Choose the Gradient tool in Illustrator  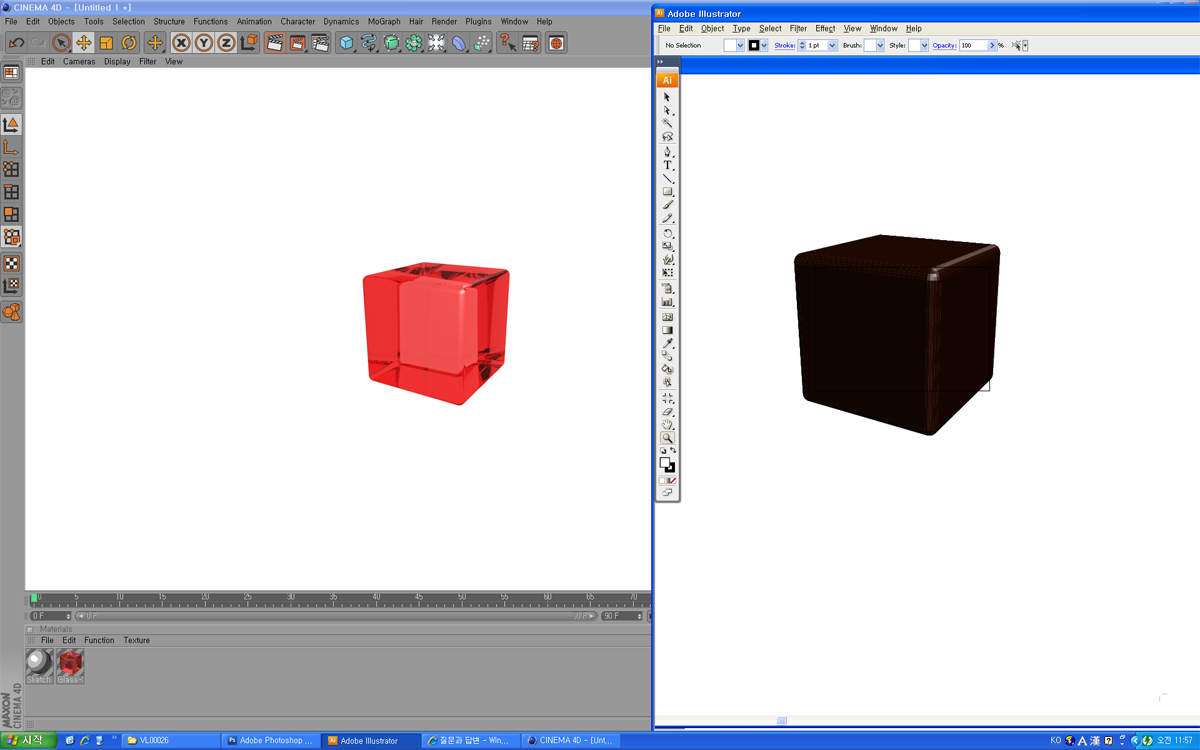pyautogui.click(x=667, y=330)
